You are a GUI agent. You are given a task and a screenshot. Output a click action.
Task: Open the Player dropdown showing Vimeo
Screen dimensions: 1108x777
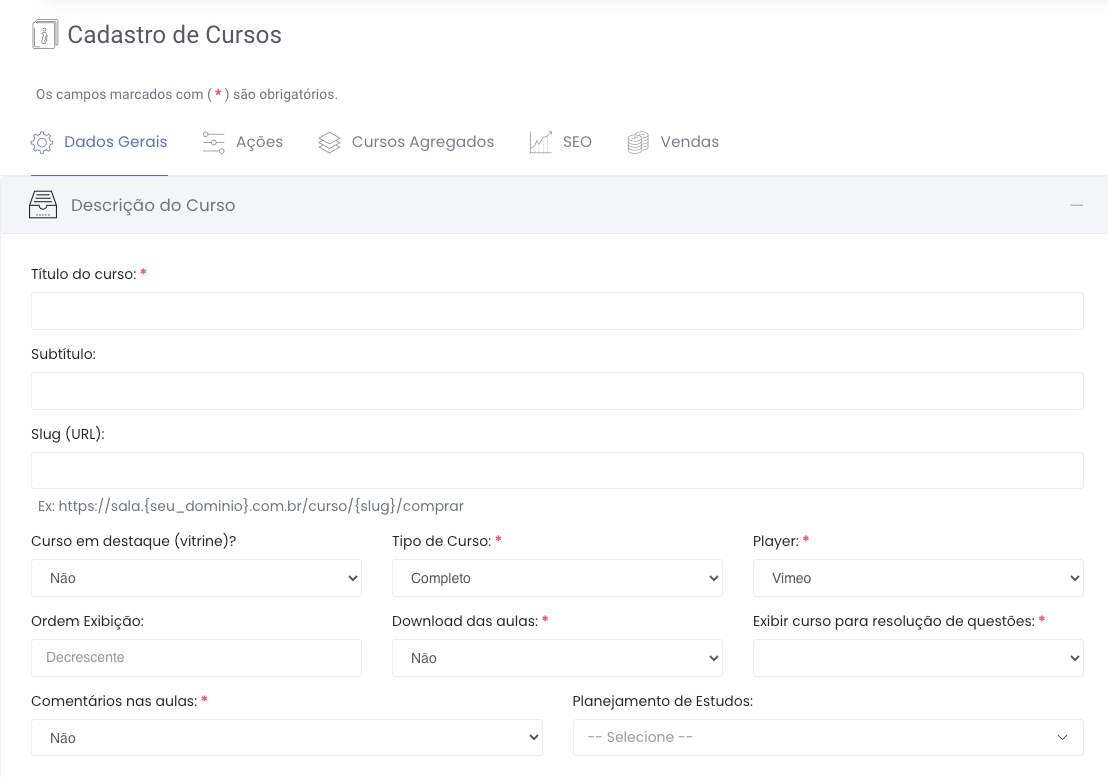[x=917, y=578]
